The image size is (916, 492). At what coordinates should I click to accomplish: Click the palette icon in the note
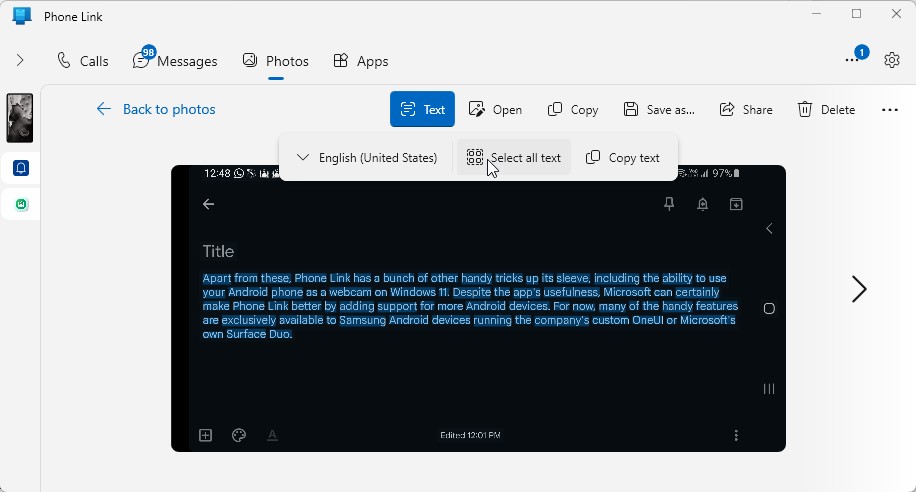pyautogui.click(x=239, y=435)
